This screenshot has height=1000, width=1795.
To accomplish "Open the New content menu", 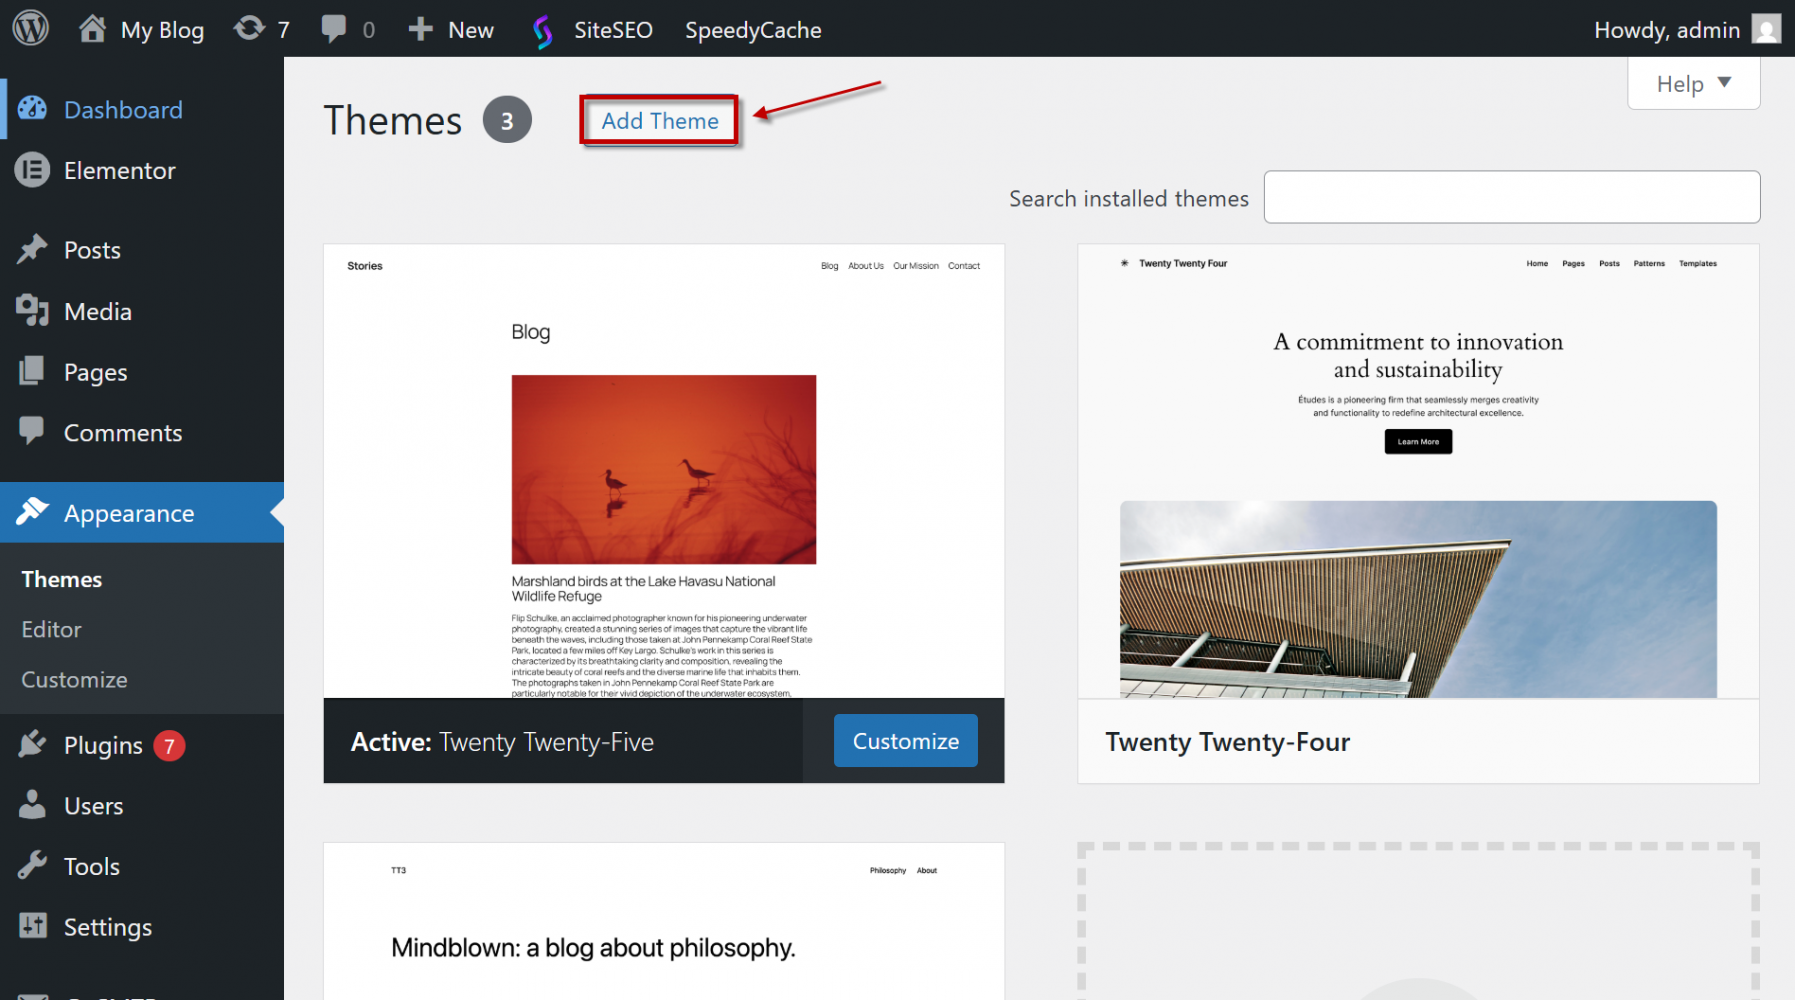I will pyautogui.click(x=452, y=30).
